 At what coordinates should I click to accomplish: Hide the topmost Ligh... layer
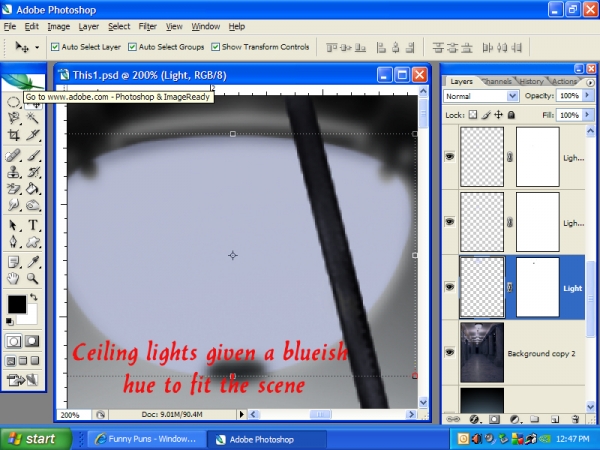pyautogui.click(x=450, y=157)
